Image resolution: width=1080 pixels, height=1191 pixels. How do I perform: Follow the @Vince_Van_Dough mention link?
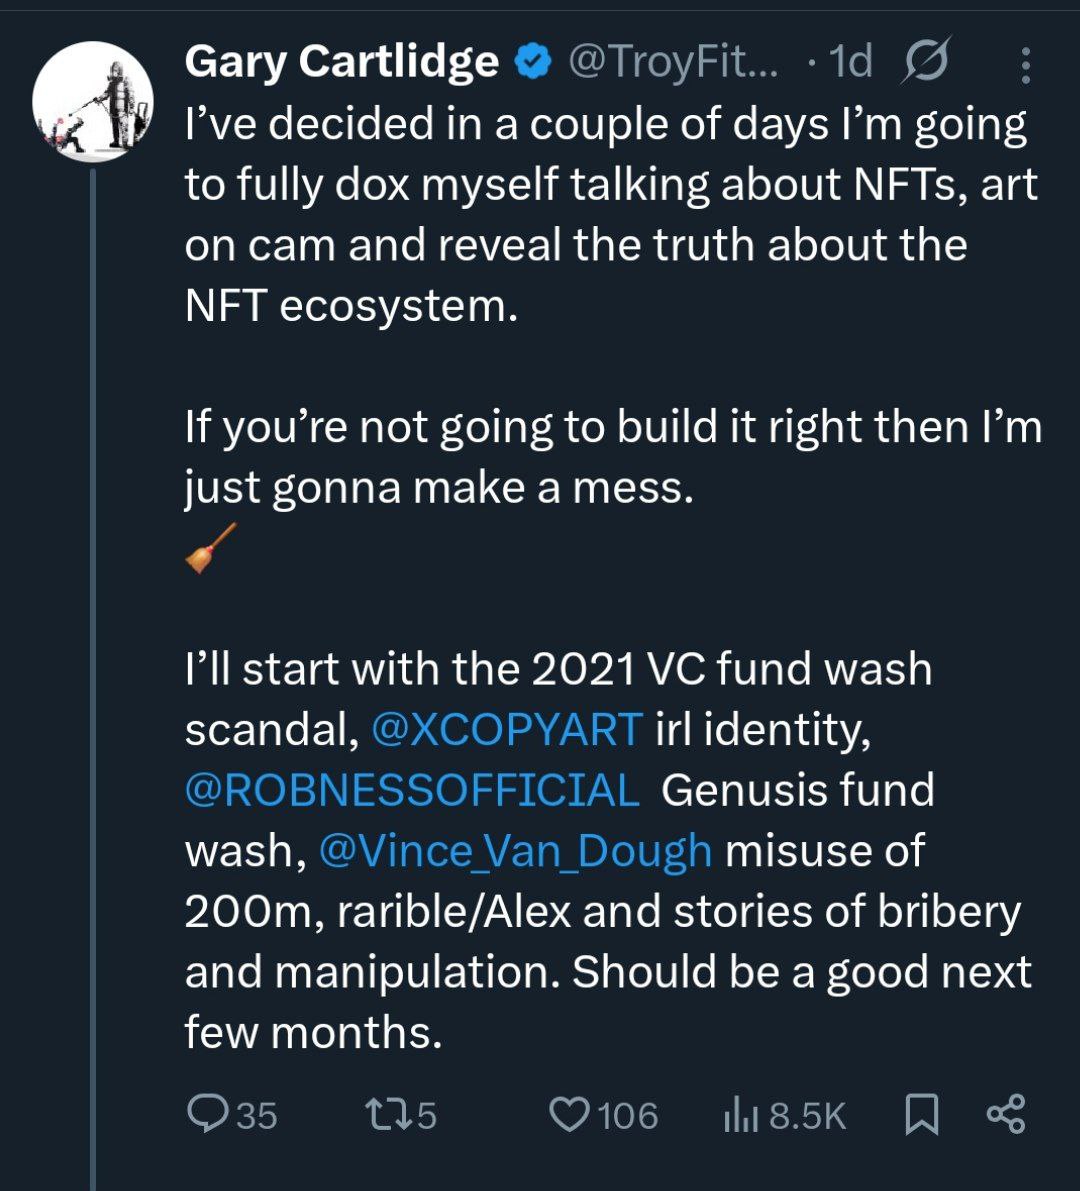[515, 851]
